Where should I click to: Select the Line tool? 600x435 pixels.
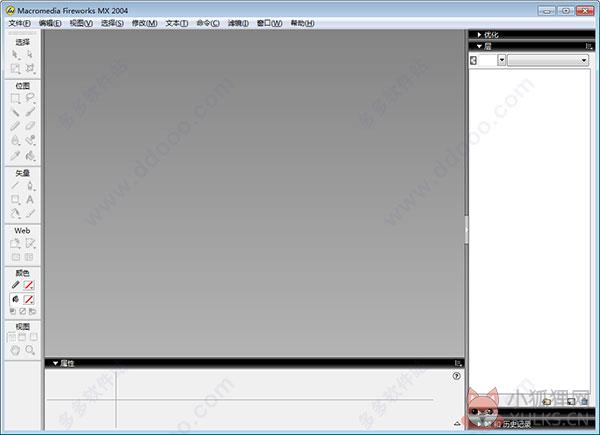[15, 186]
